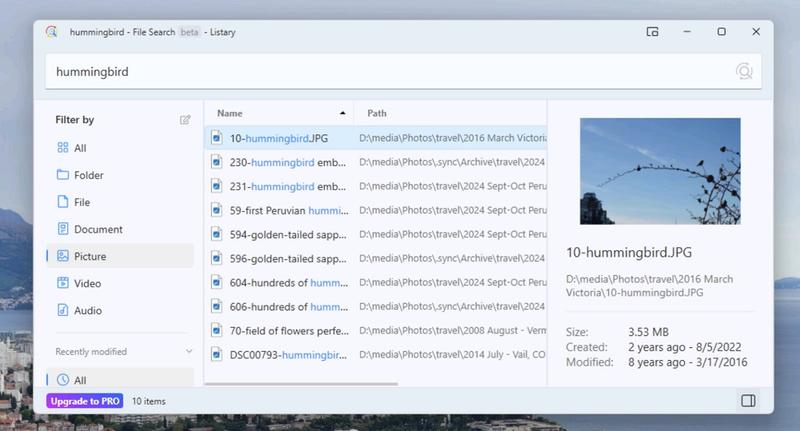Image resolution: width=800 pixels, height=431 pixels.
Task: Filter results by Video
Action: coord(87,283)
